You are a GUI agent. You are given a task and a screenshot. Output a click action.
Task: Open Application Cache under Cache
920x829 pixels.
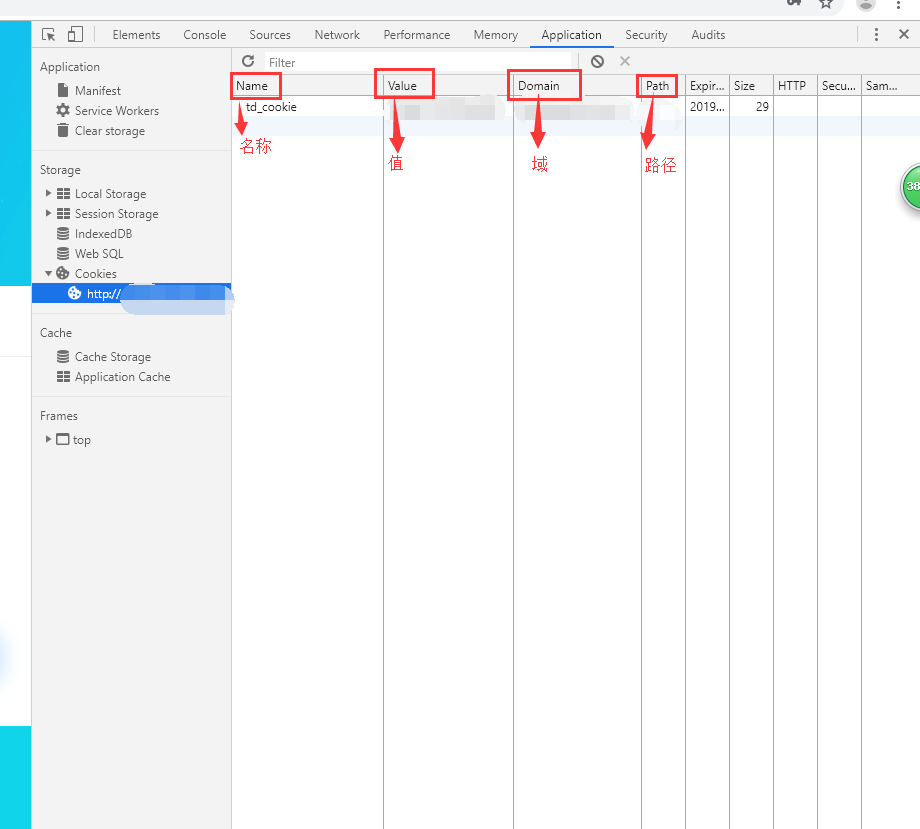(122, 377)
